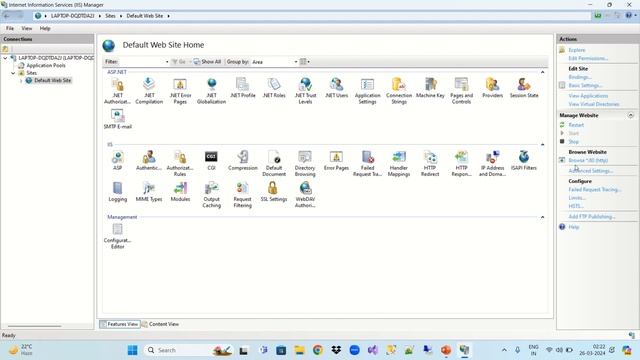Open Directory Browsing feature
This screenshot has height=360, width=640.
[305, 163]
